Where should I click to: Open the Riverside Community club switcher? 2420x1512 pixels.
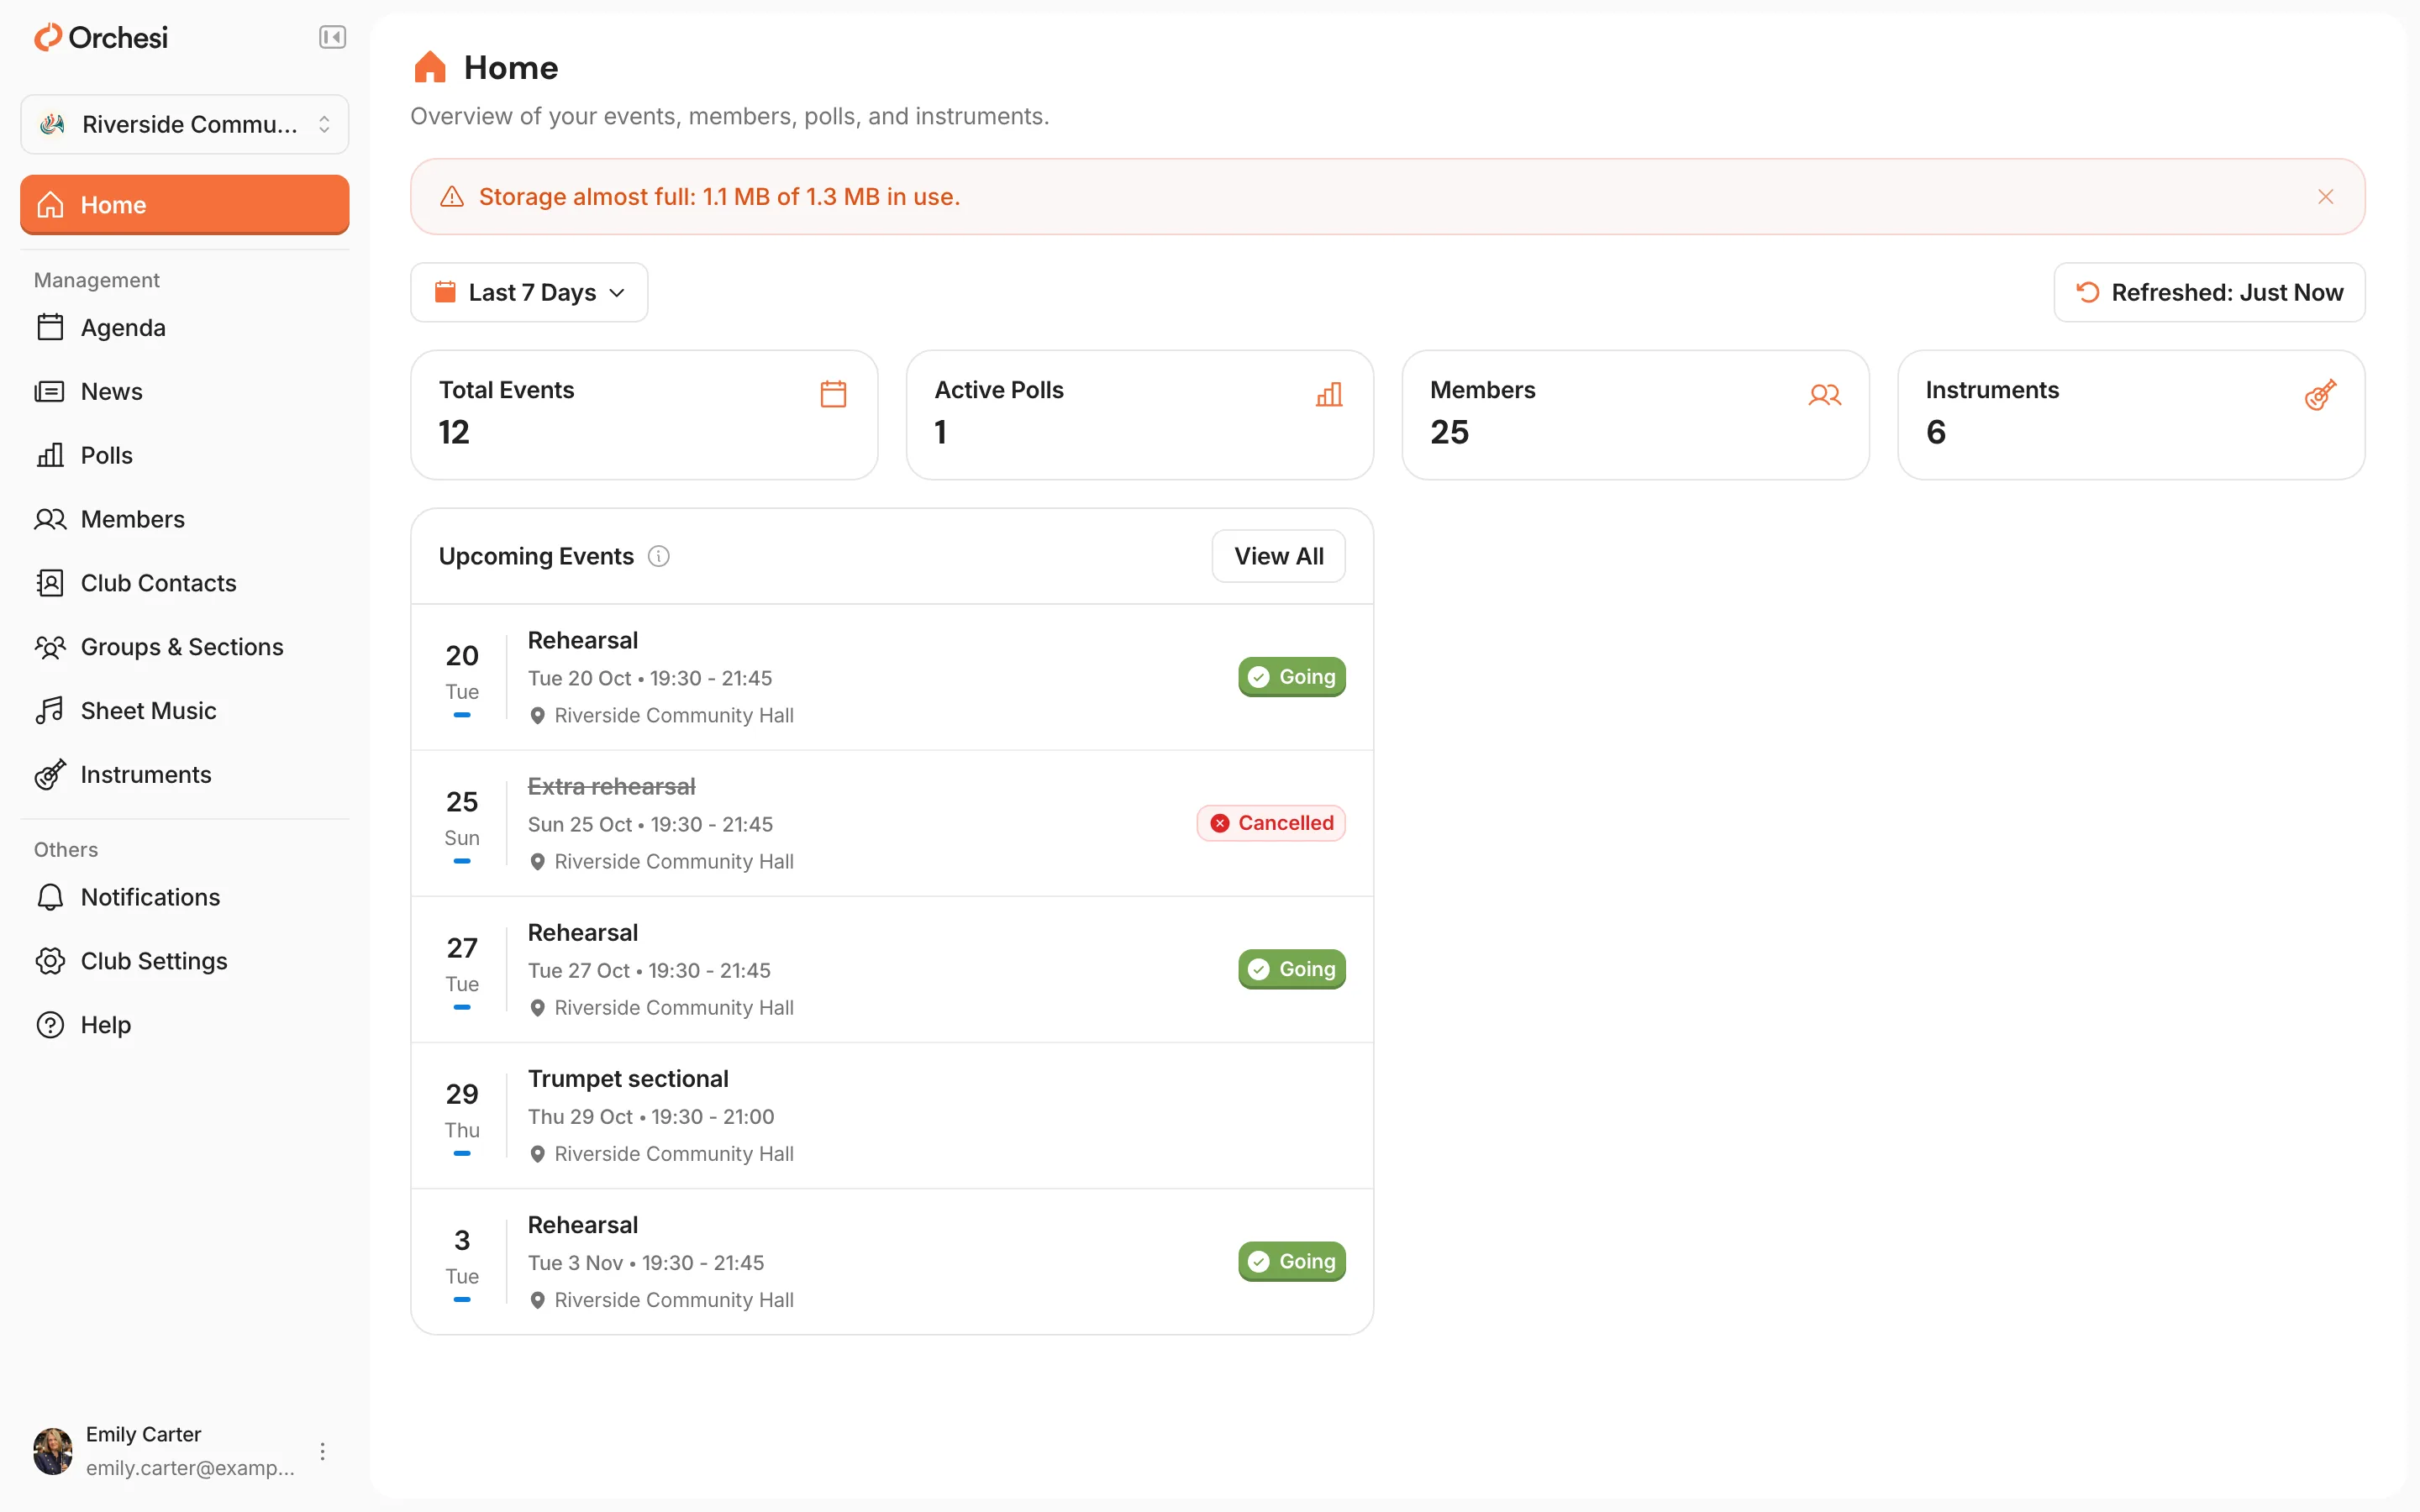click(185, 124)
